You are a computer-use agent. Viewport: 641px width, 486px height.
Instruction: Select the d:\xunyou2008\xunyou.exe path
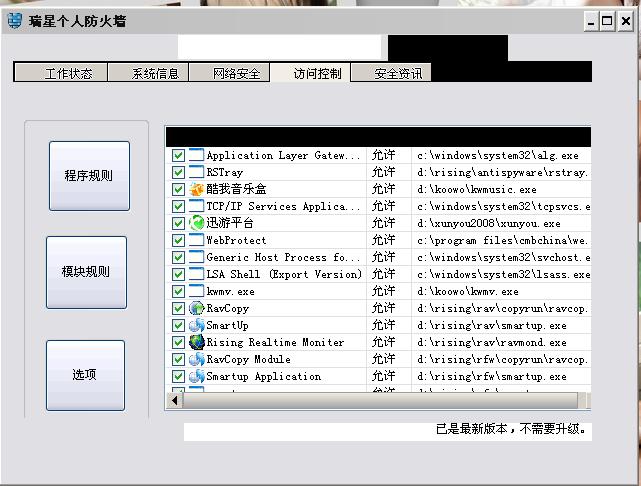pyautogui.click(x=489, y=224)
